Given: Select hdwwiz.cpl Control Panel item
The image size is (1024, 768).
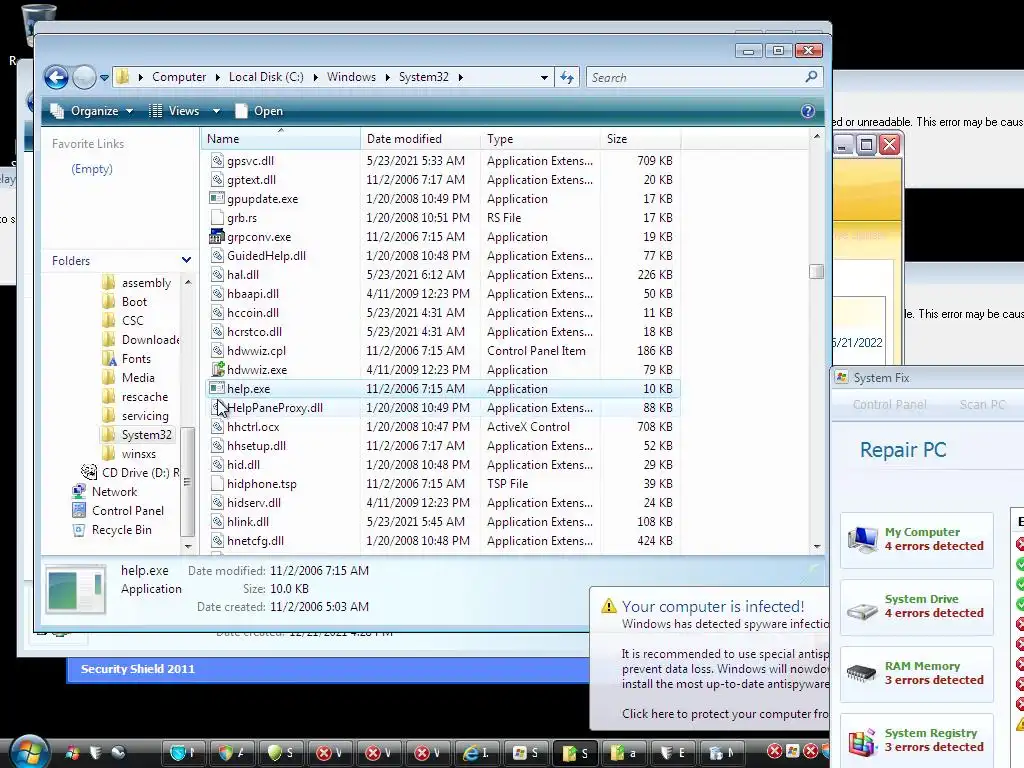Looking at the screenshot, I should click(443, 351).
